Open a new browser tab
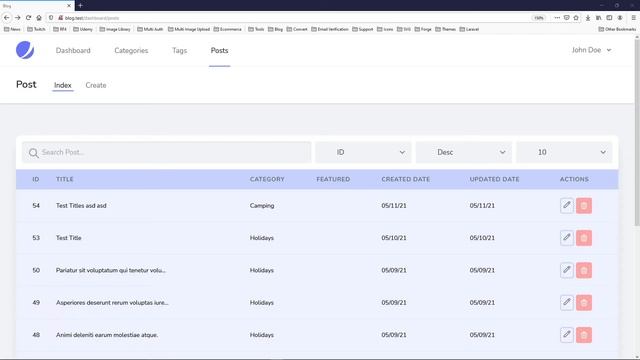Viewport: 640px width, 360px height. (x=80, y=5)
